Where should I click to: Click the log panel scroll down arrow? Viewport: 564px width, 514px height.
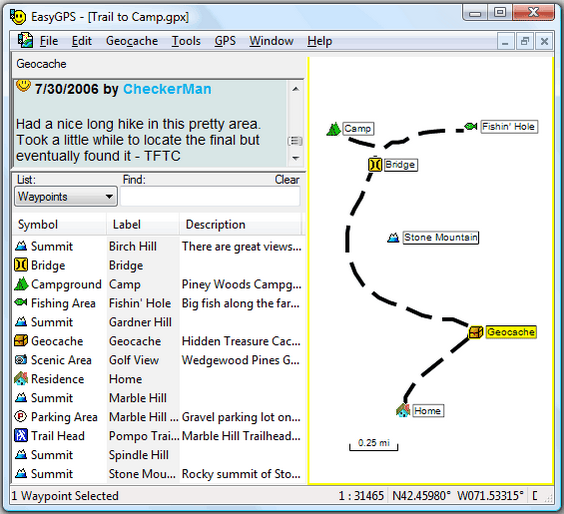click(x=296, y=158)
